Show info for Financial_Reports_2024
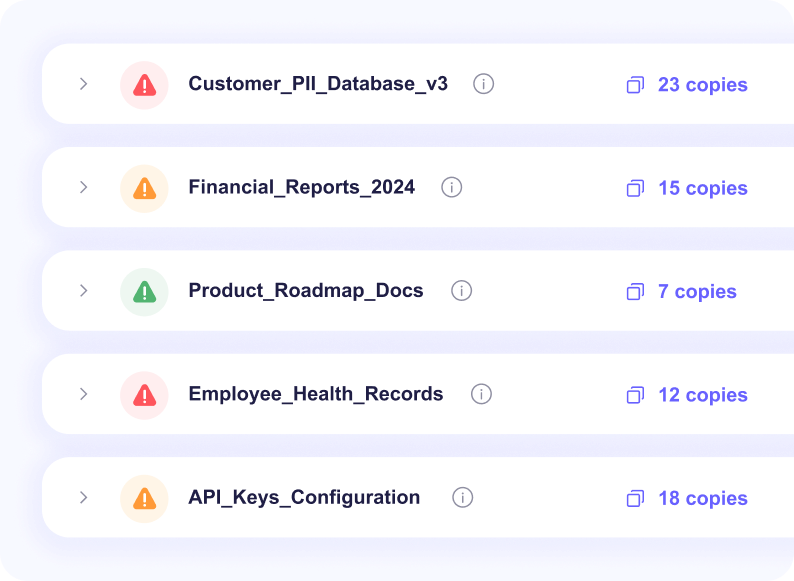794x581 pixels. click(x=452, y=187)
